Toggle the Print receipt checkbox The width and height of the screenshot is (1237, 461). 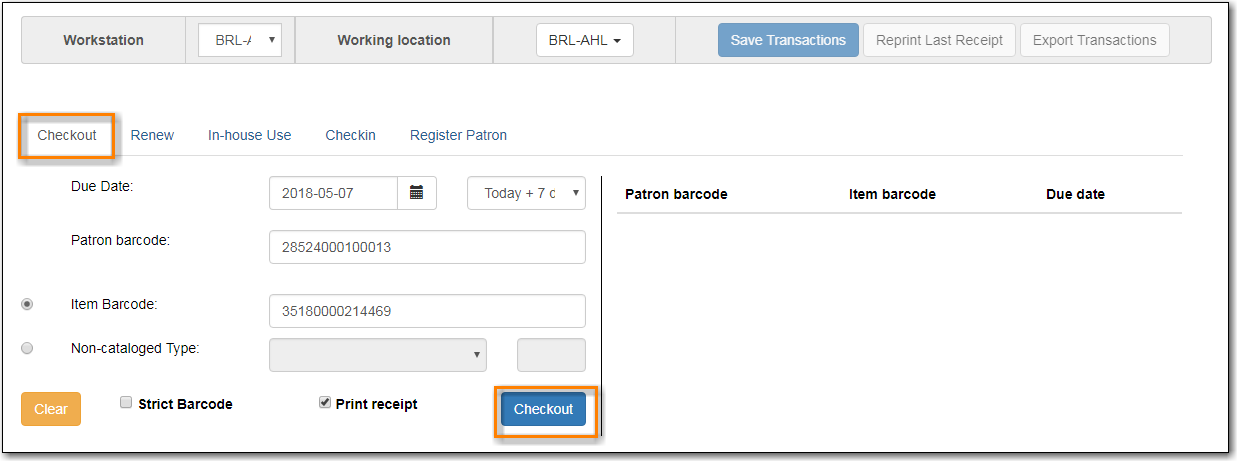coord(325,402)
